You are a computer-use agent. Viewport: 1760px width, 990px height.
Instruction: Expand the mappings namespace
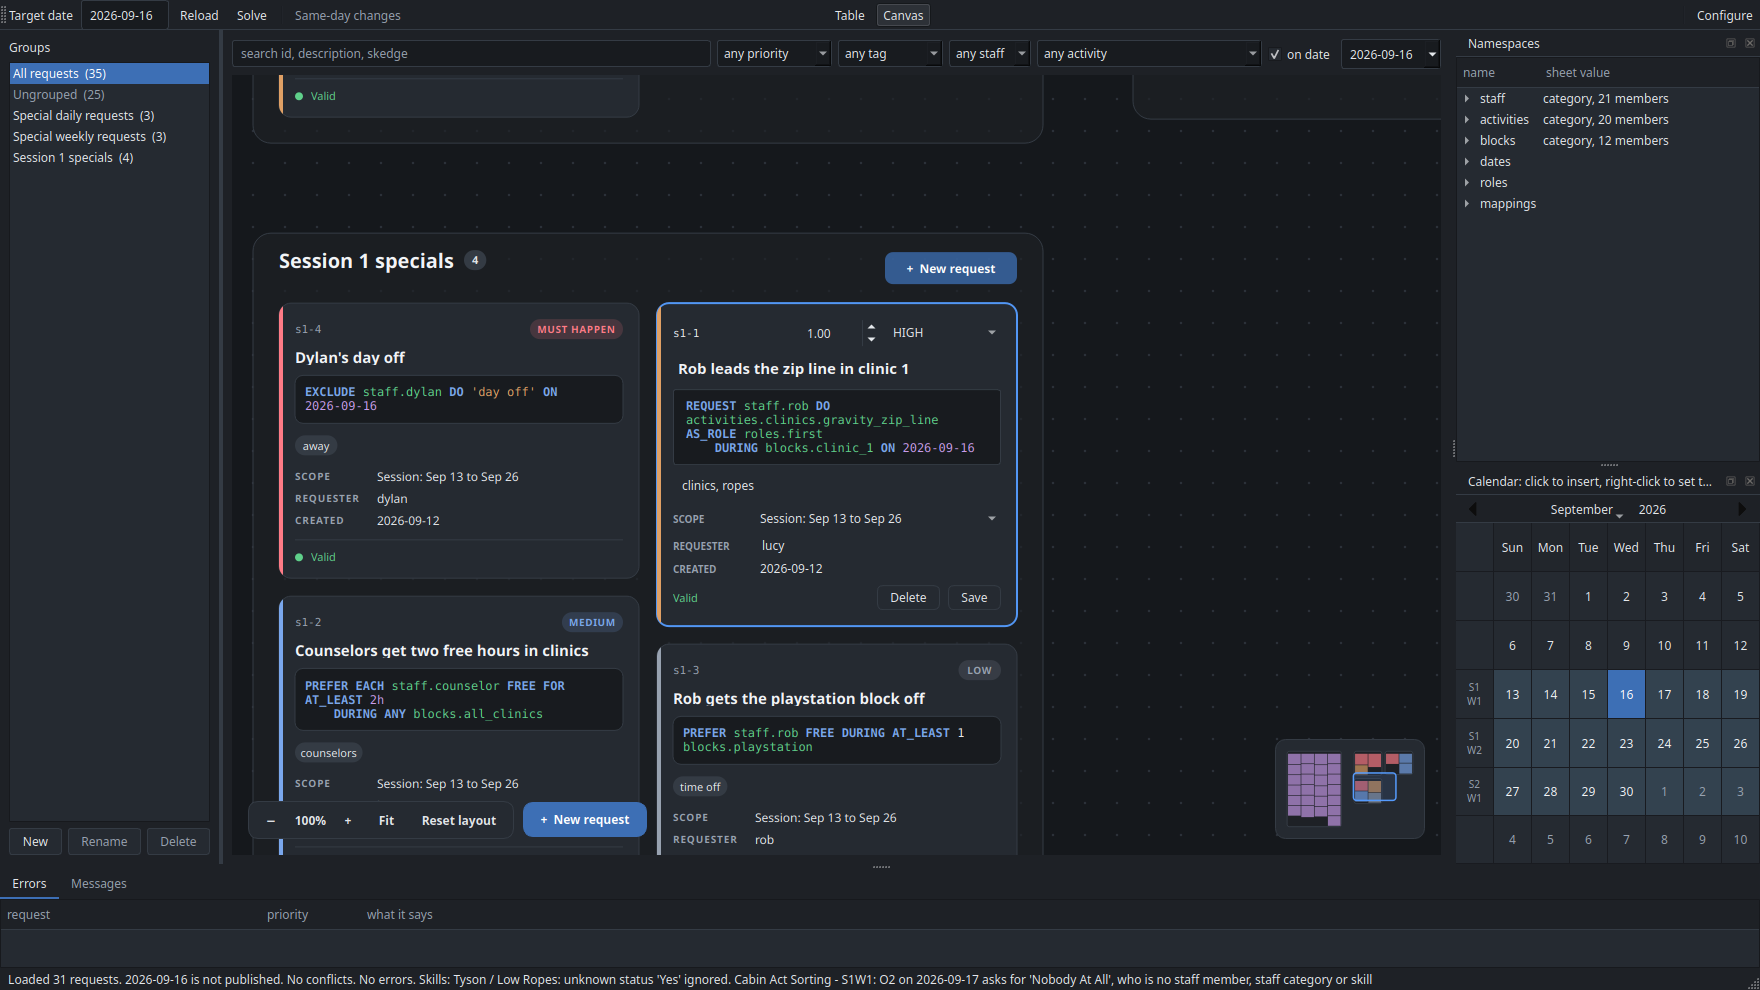1467,203
